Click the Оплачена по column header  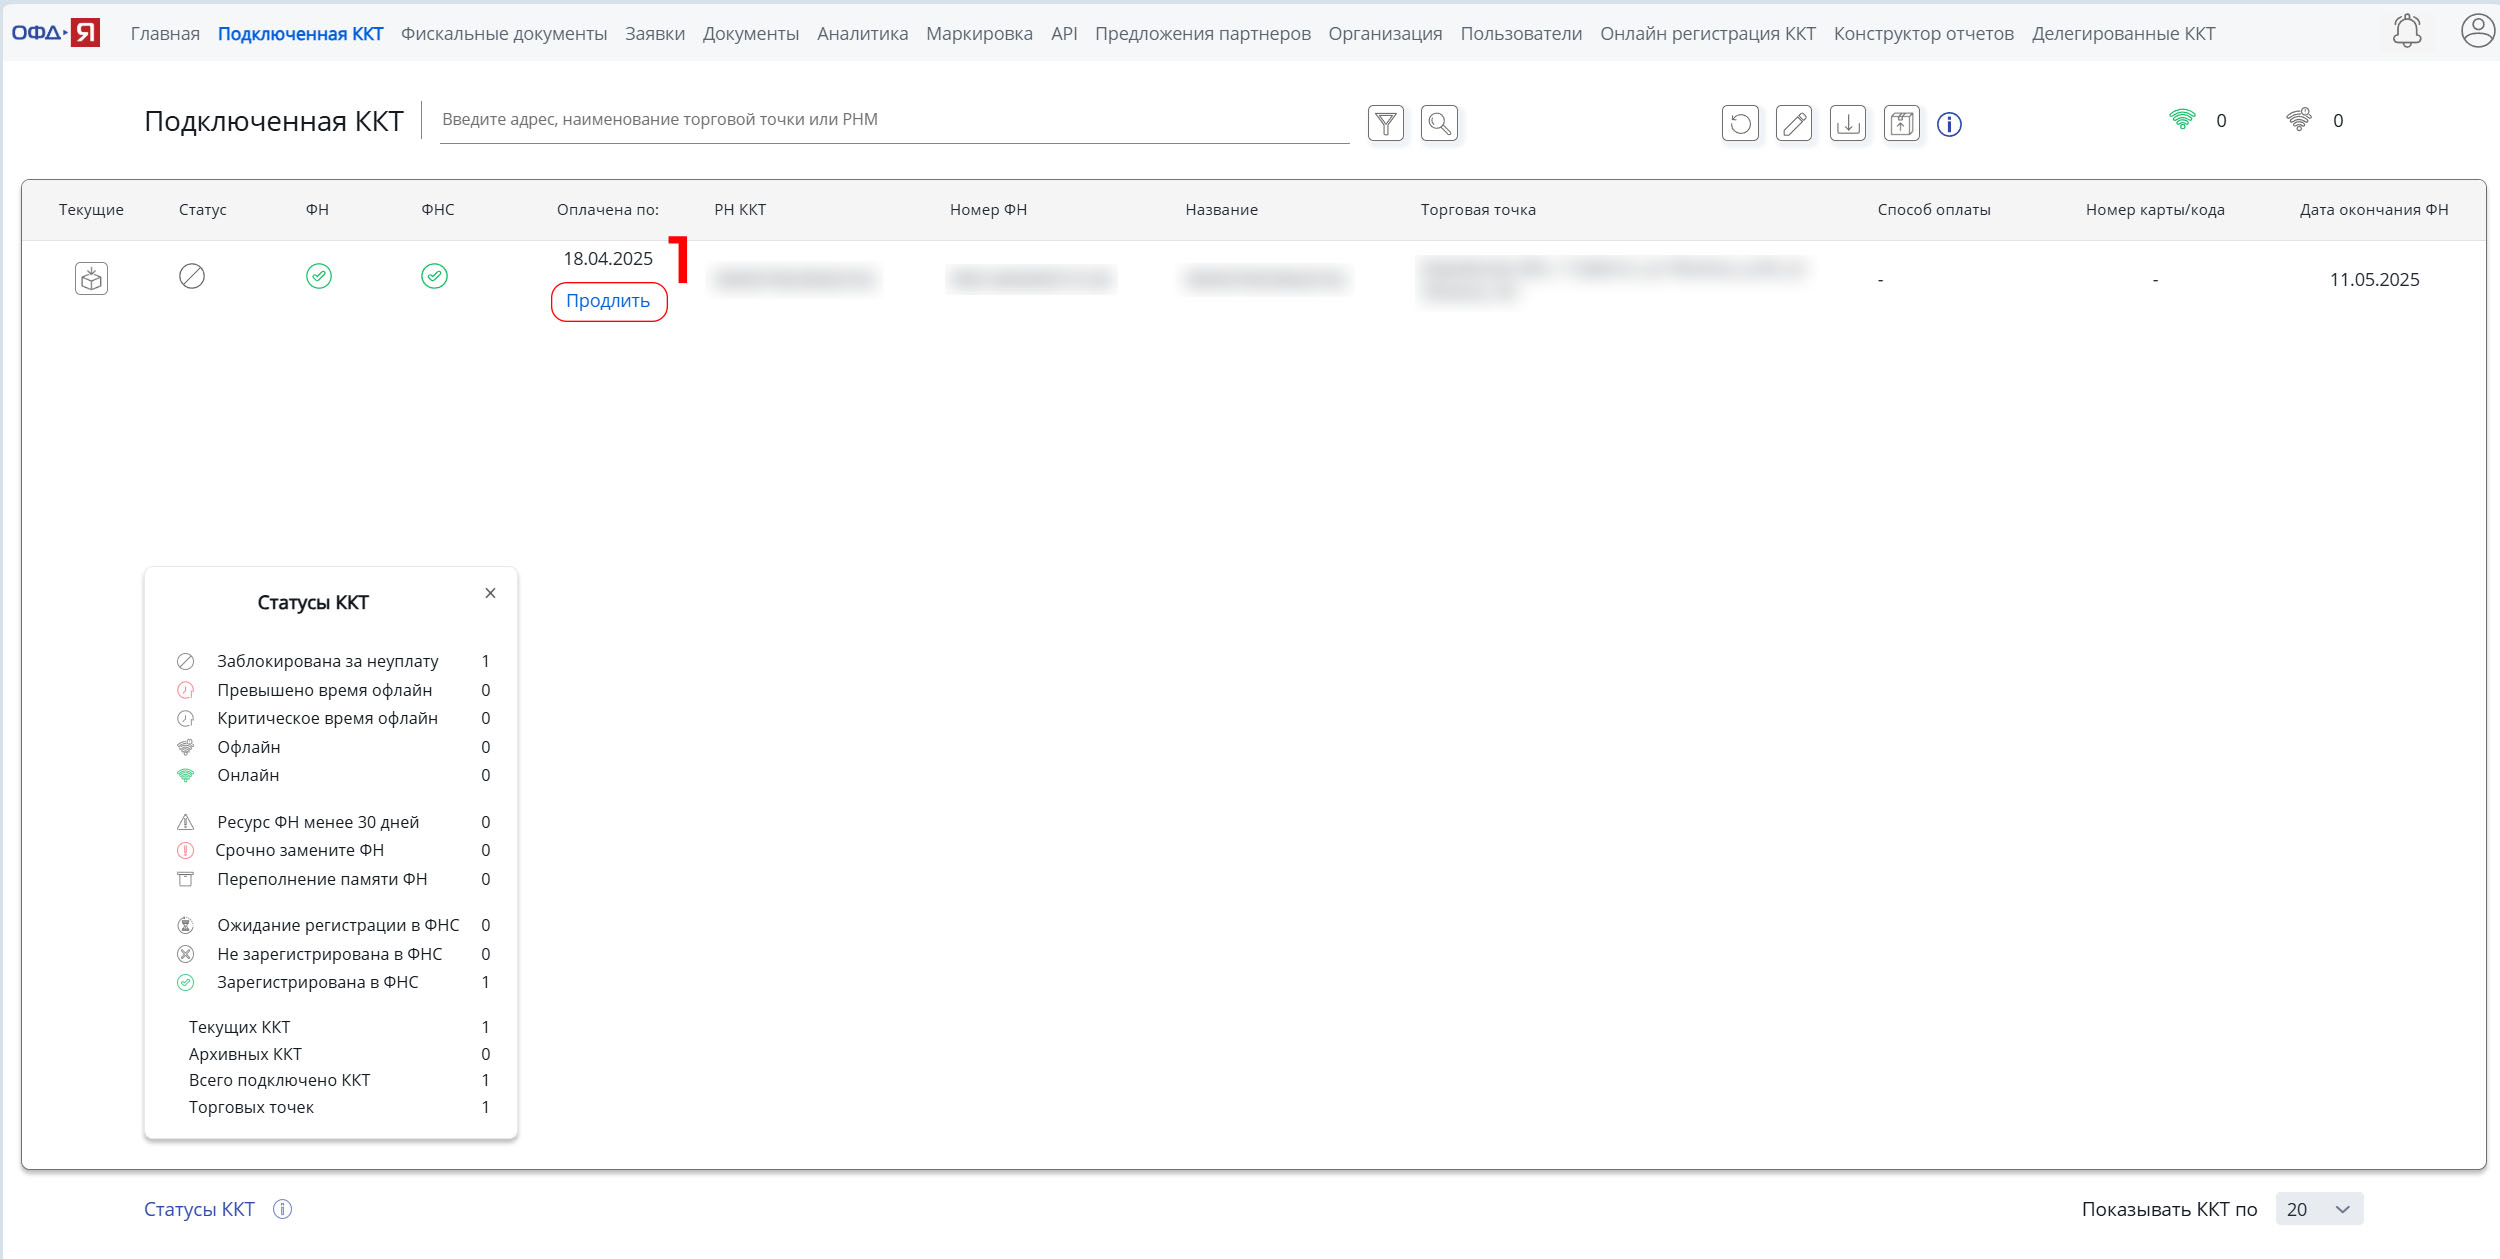tap(608, 210)
